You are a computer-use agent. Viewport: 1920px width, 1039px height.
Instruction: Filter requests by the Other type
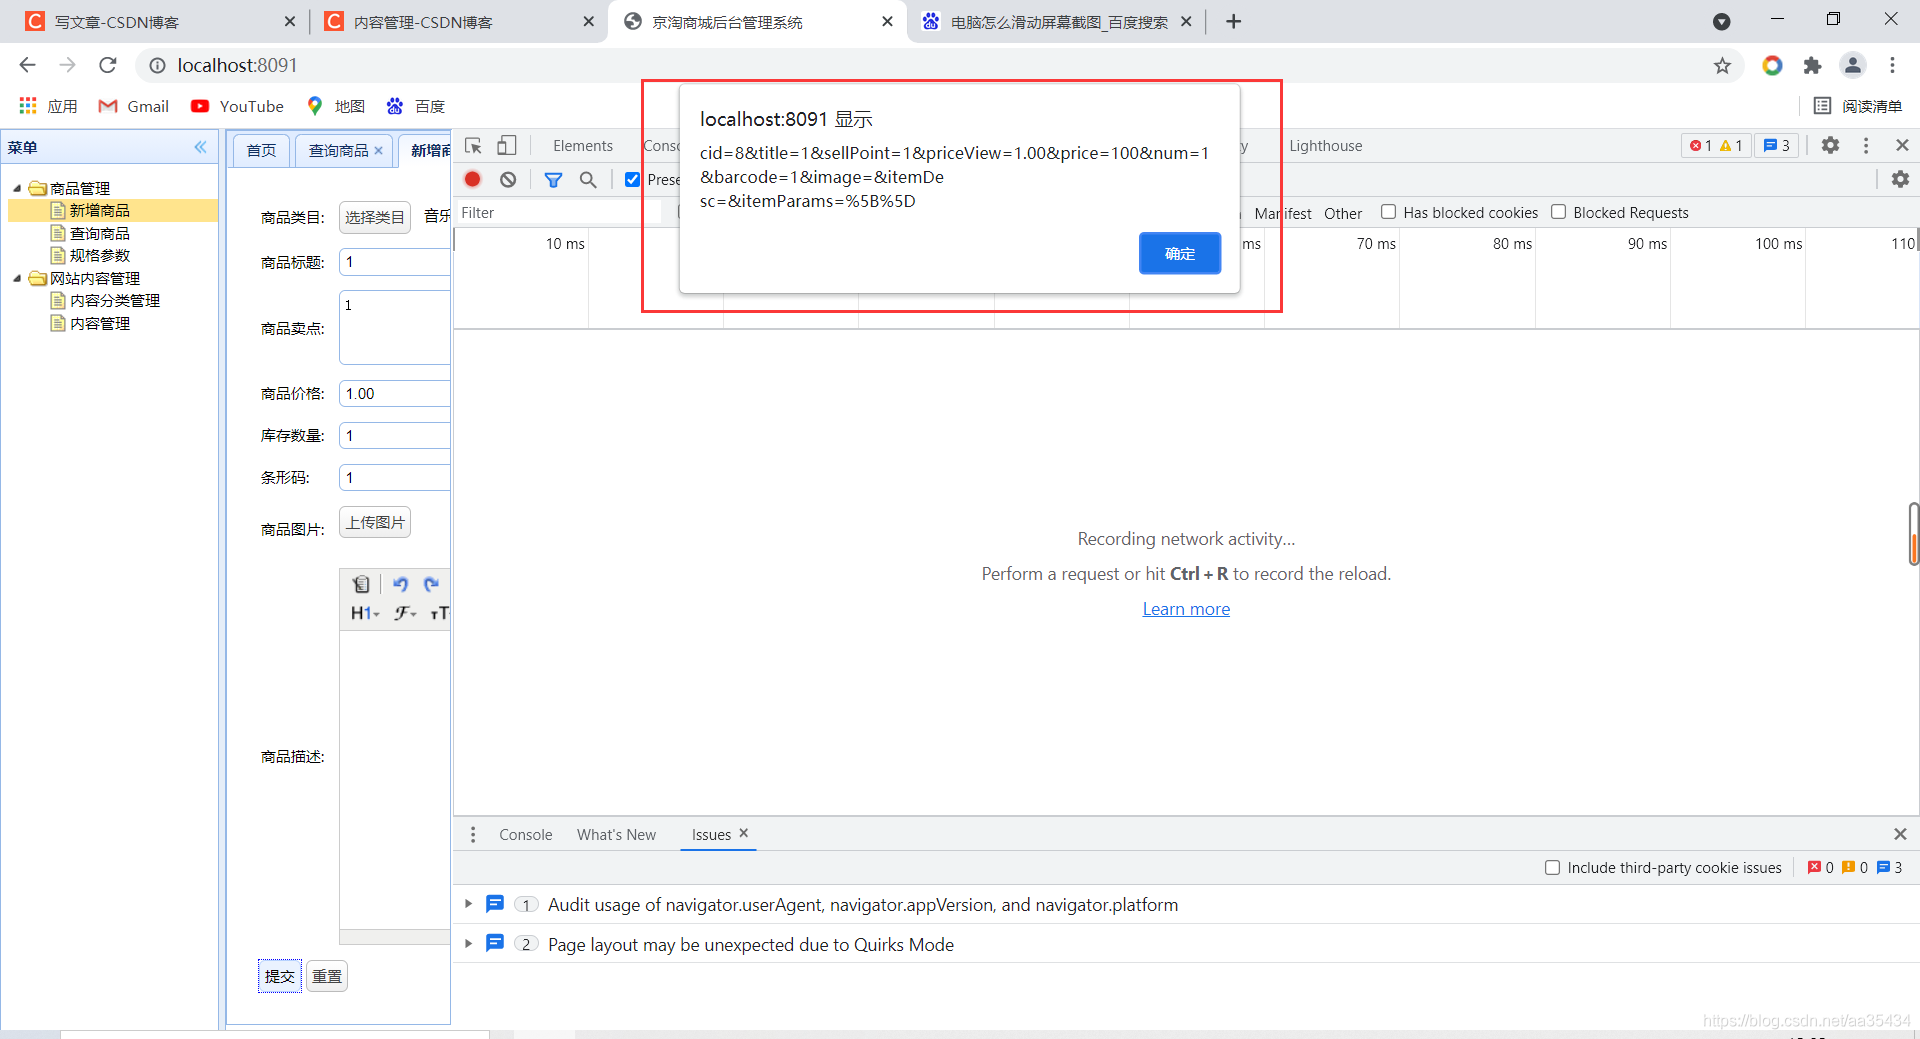point(1343,213)
